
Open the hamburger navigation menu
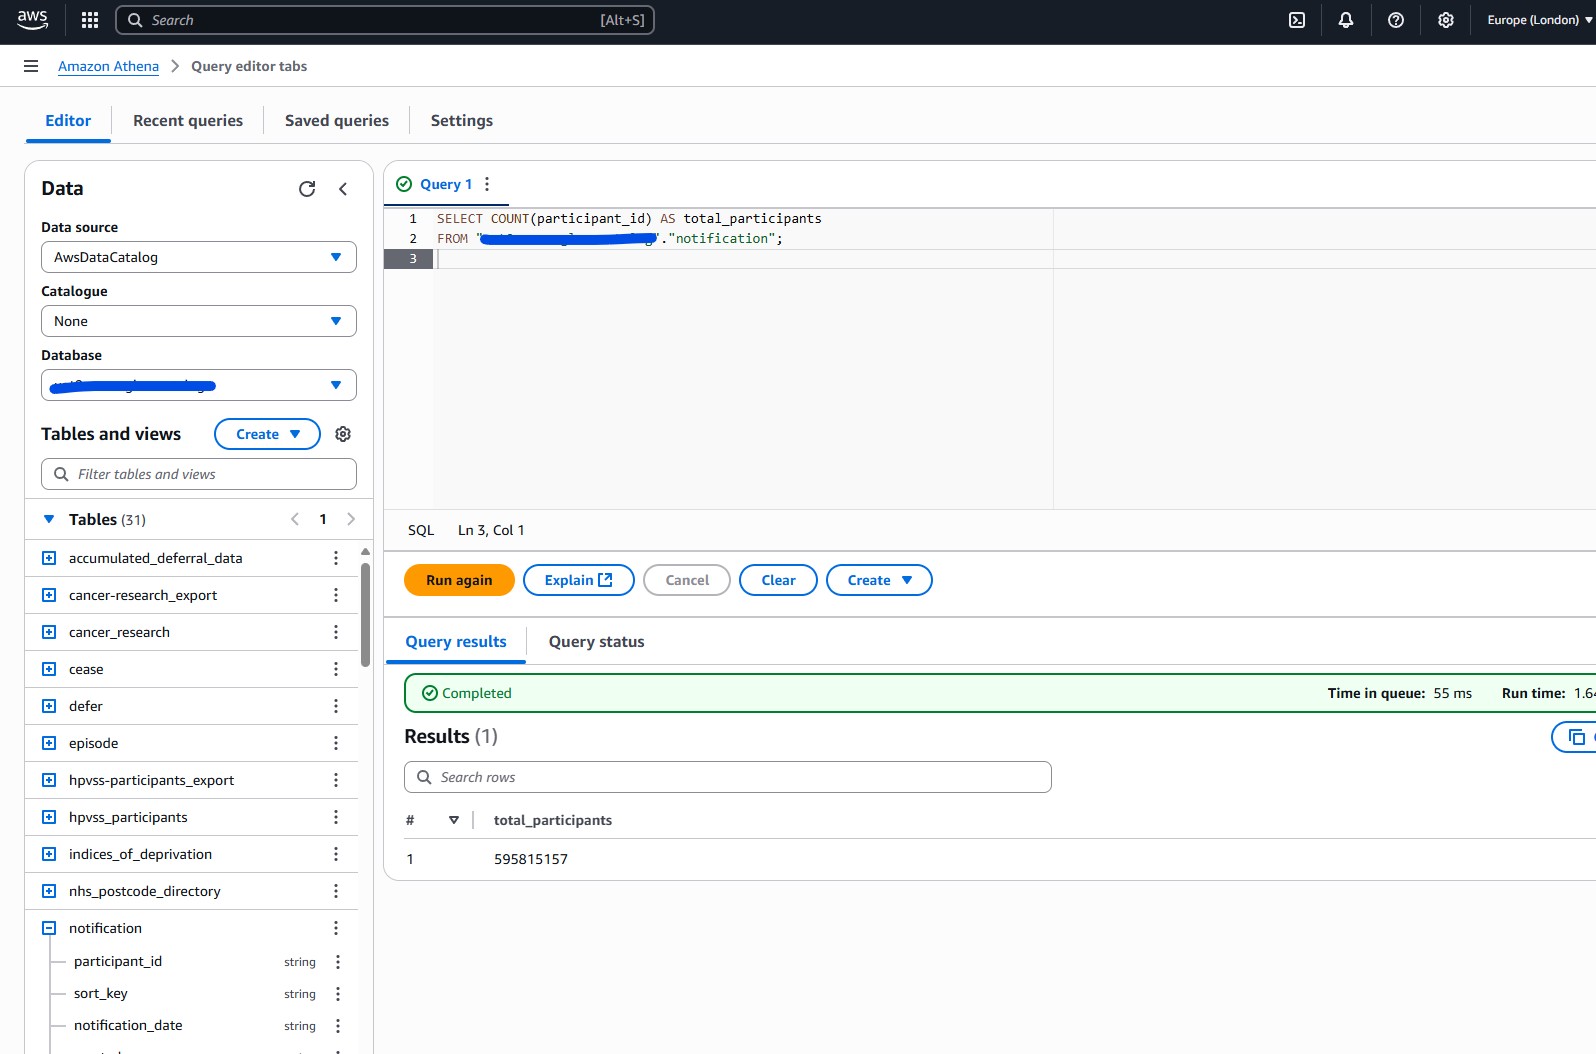pyautogui.click(x=31, y=66)
